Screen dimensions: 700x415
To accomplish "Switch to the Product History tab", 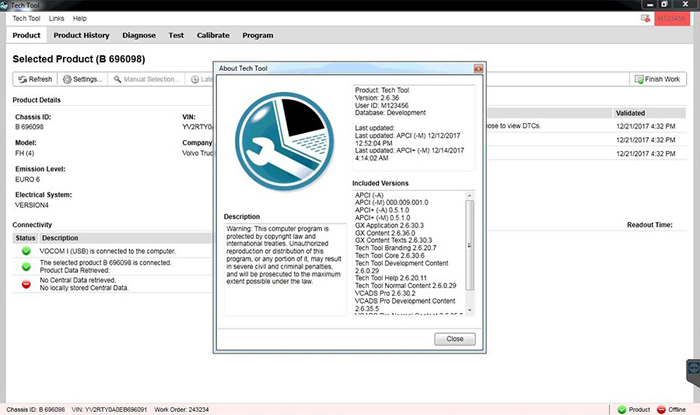I will tap(81, 35).
